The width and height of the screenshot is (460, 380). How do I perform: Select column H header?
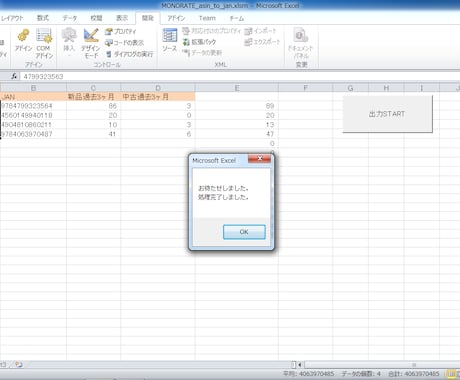coord(386,88)
